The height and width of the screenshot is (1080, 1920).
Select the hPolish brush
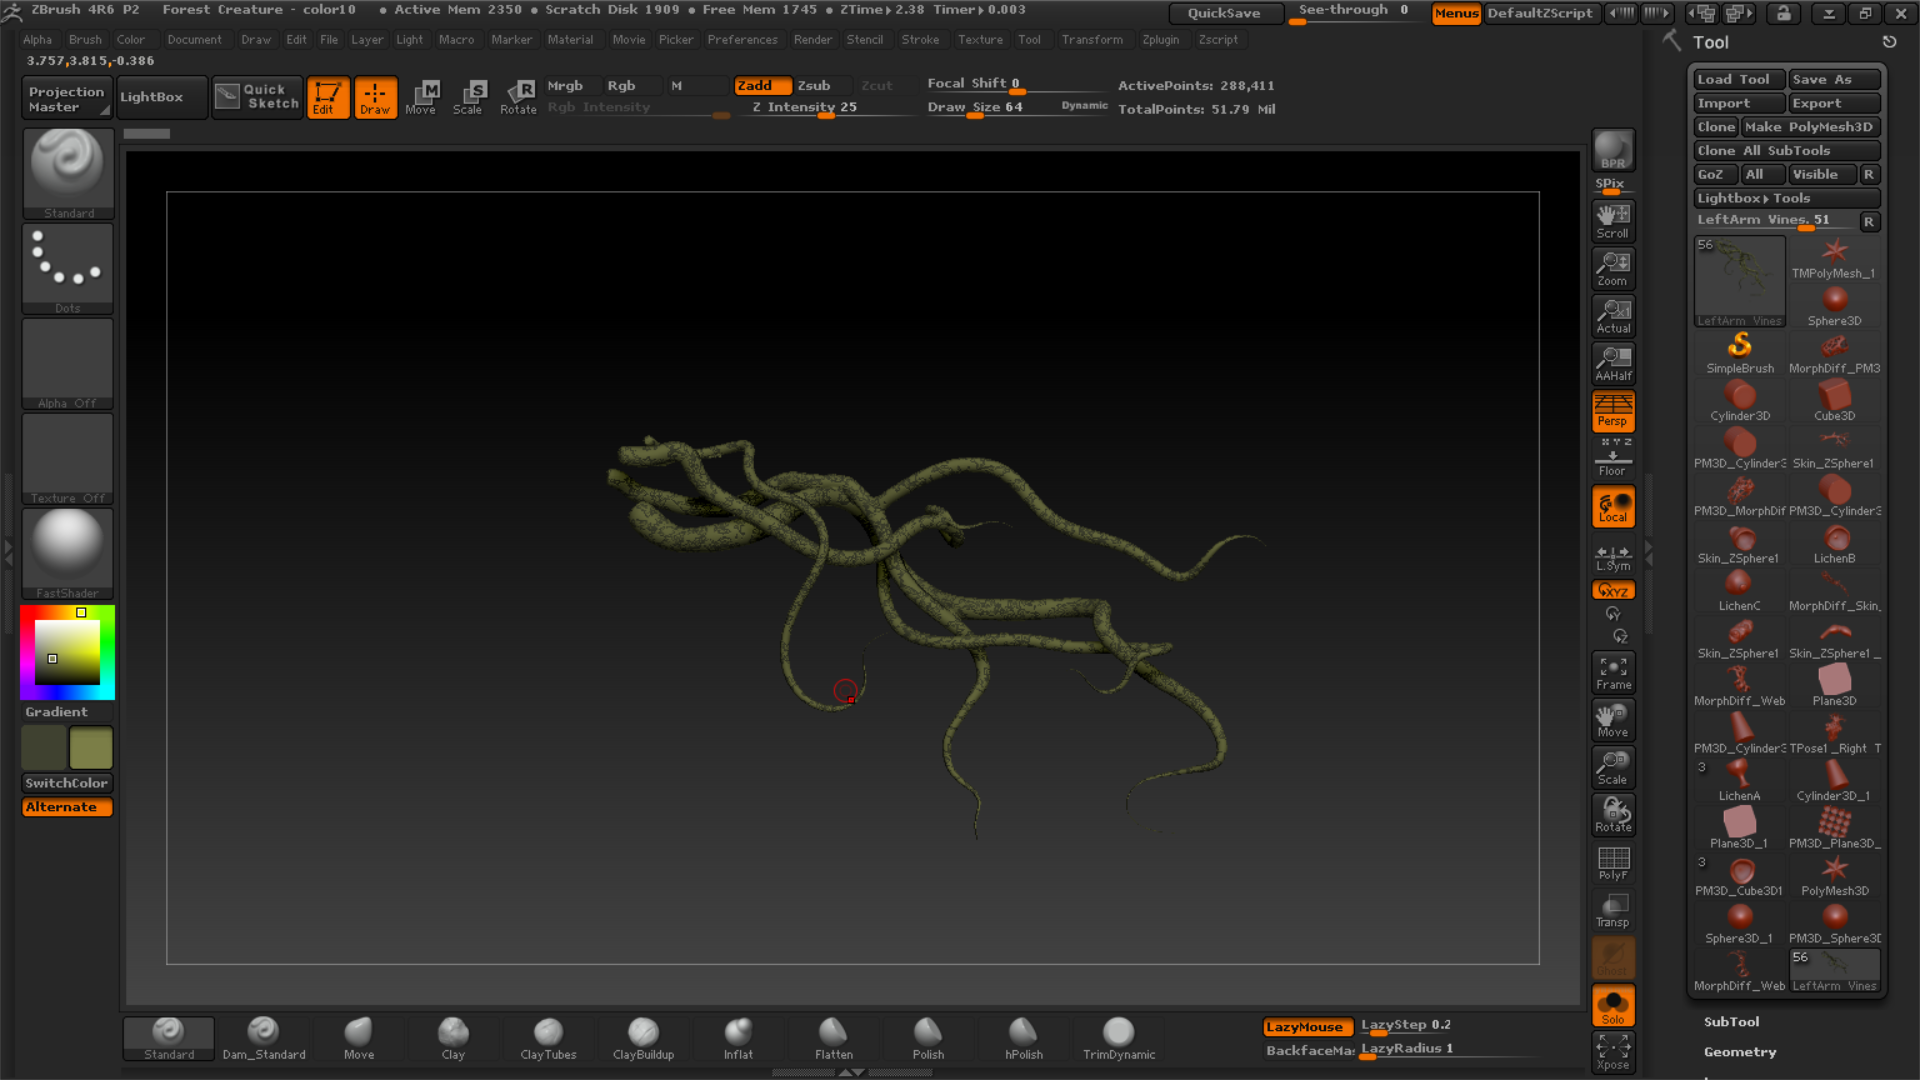(x=1023, y=1038)
